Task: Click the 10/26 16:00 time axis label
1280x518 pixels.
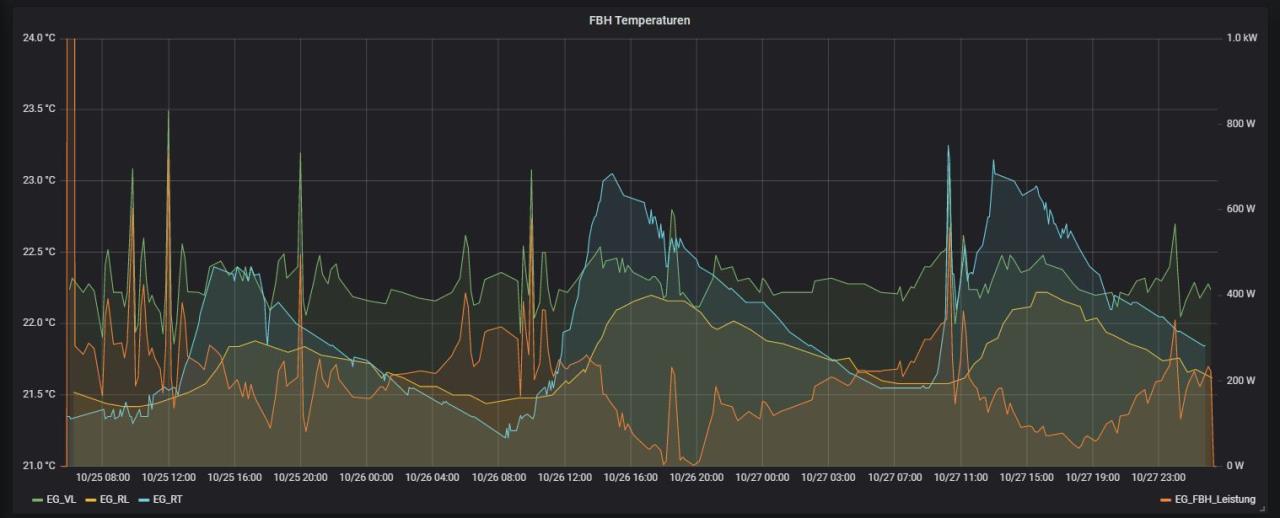Action: 631,478
